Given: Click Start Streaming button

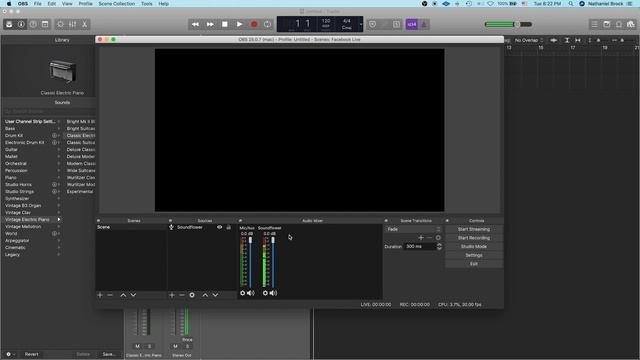Looking at the screenshot, I should click(473, 229).
